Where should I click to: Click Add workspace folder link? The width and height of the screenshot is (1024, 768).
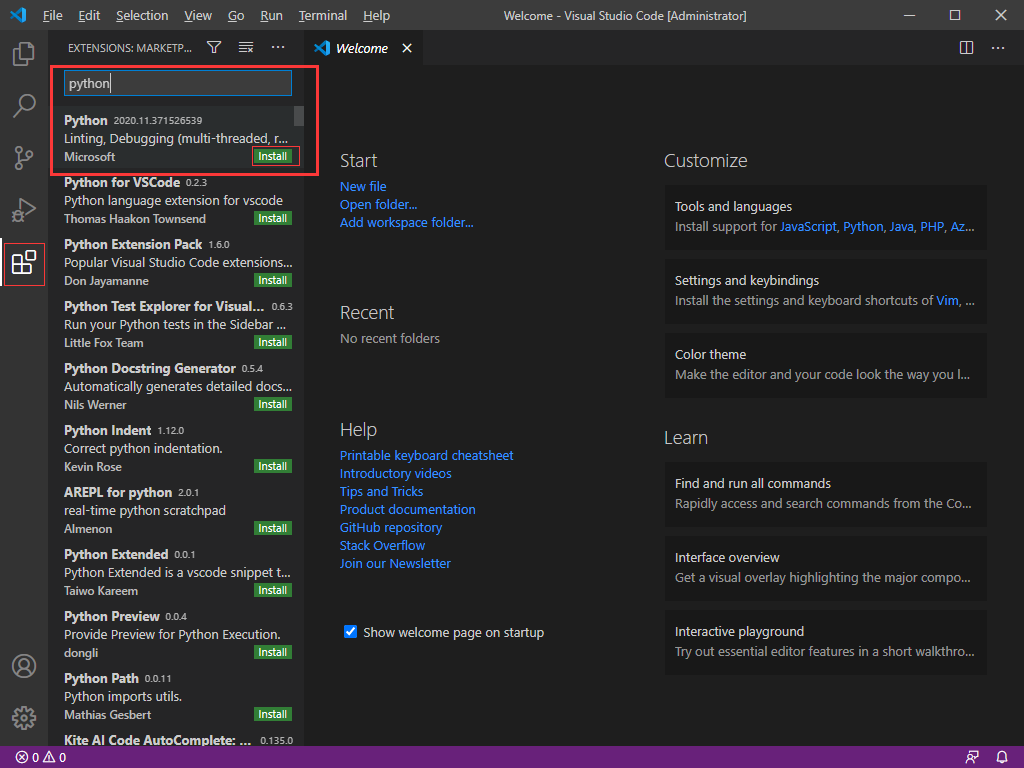(x=406, y=223)
